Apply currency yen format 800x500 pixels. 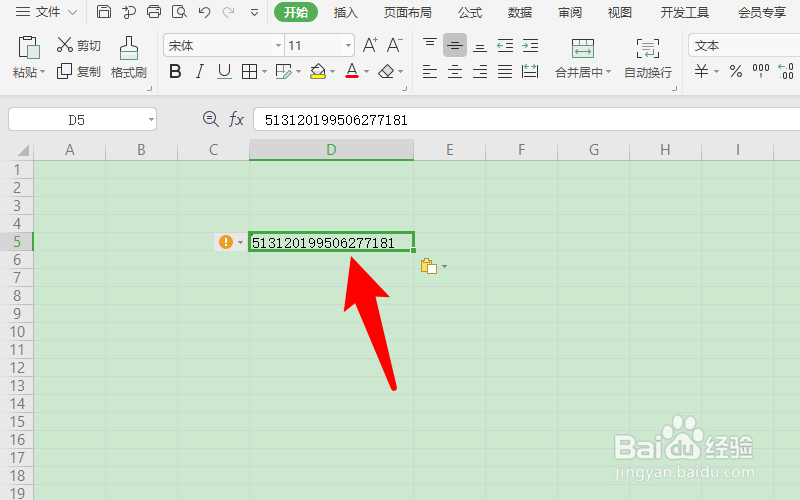coord(702,71)
